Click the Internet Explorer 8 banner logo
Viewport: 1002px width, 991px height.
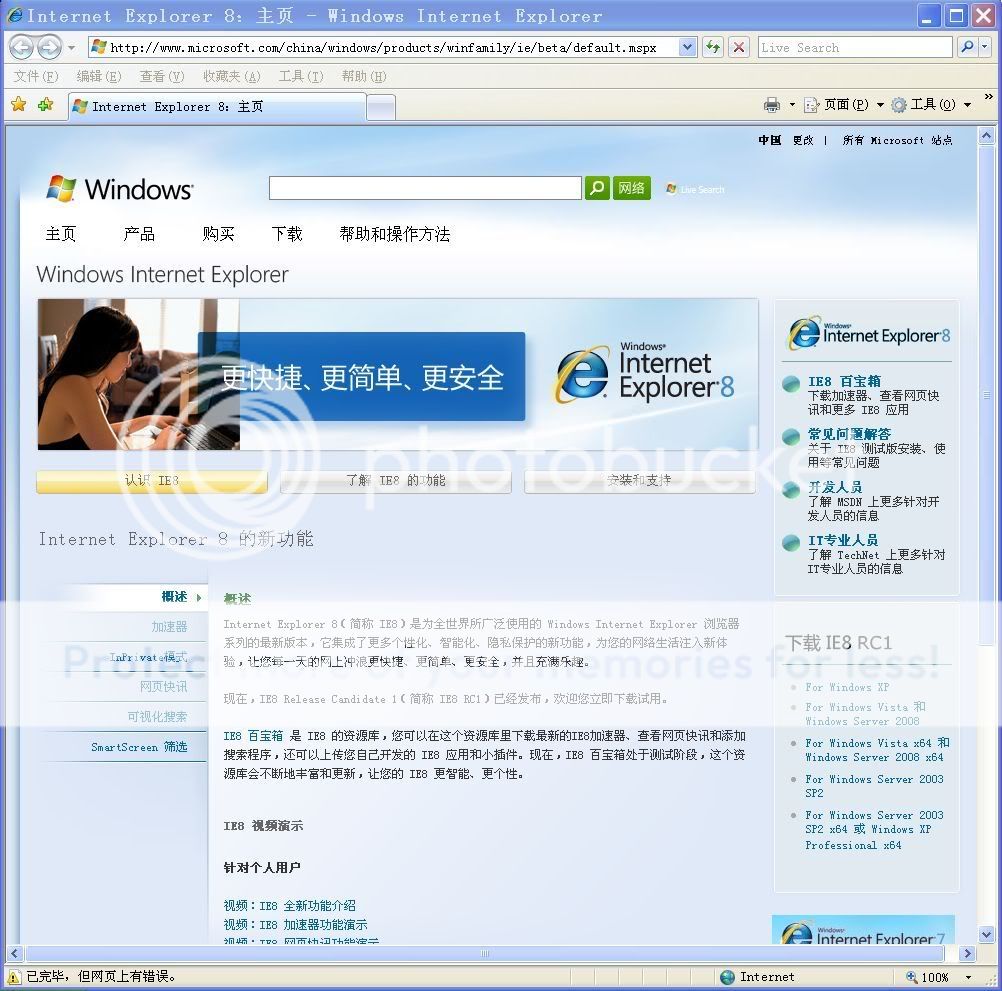(x=645, y=374)
